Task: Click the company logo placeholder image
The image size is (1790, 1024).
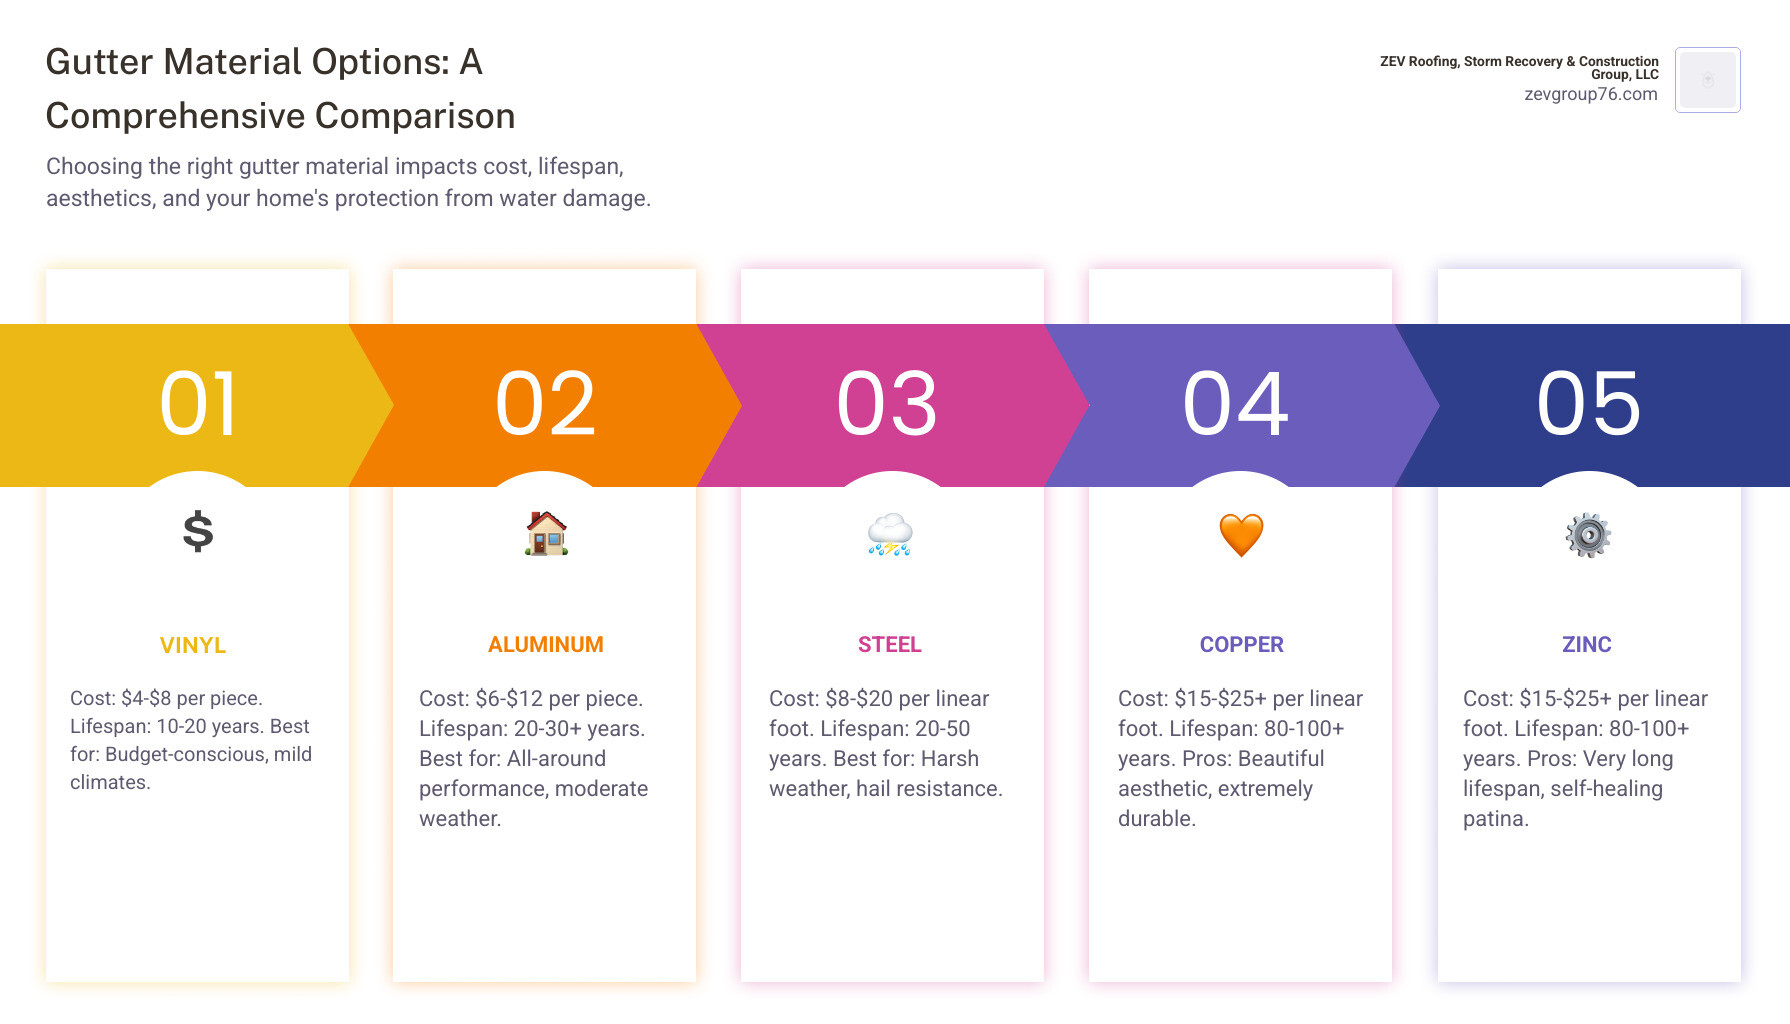Action: 1708,80
